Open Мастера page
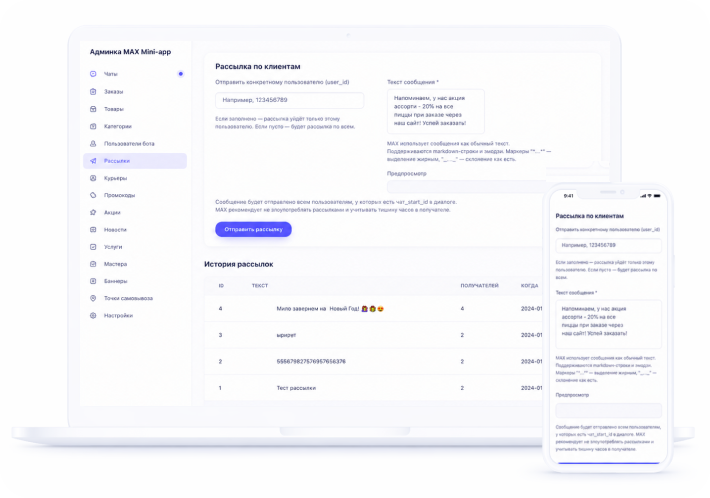 [x=135, y=264]
